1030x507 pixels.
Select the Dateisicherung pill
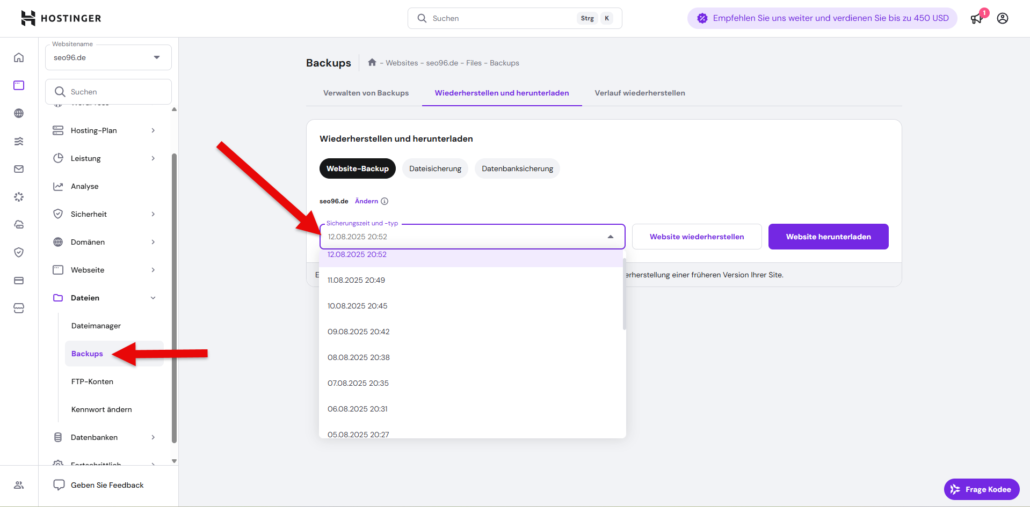(435, 169)
